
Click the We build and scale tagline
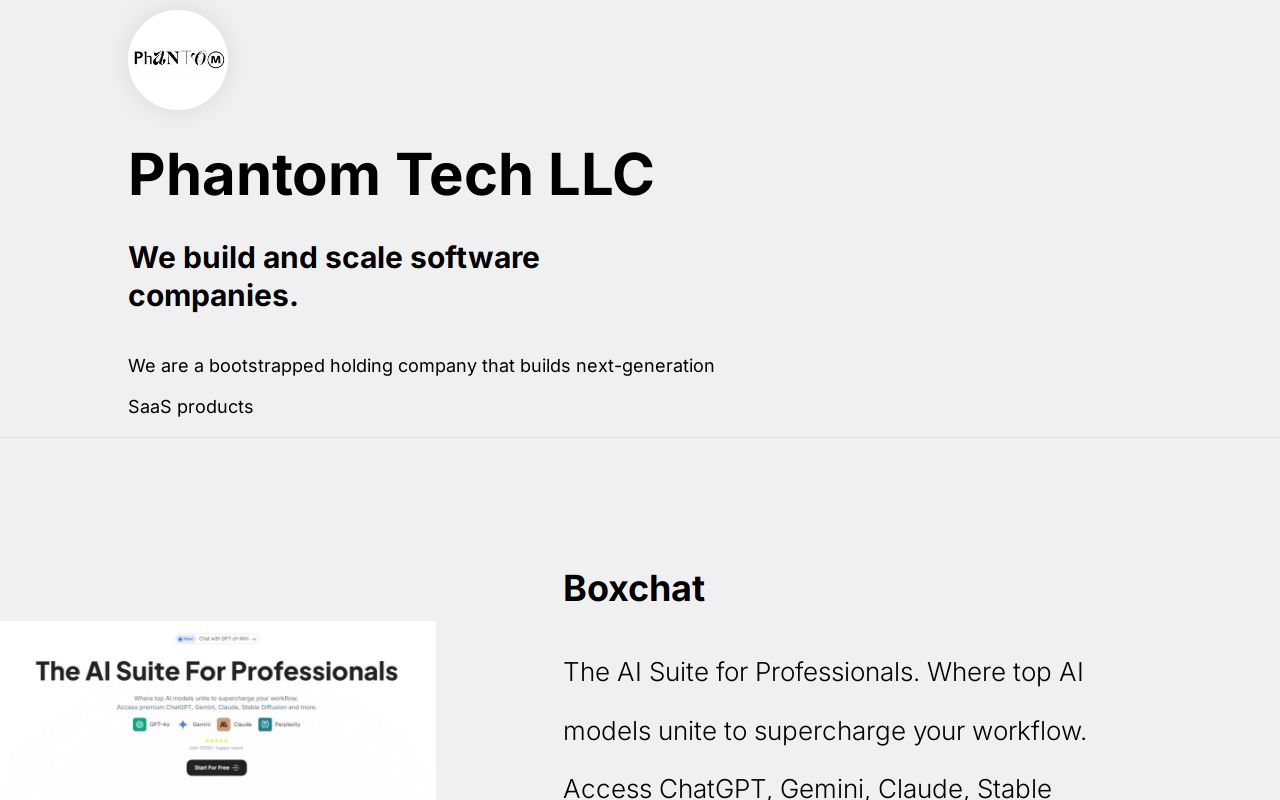click(334, 276)
